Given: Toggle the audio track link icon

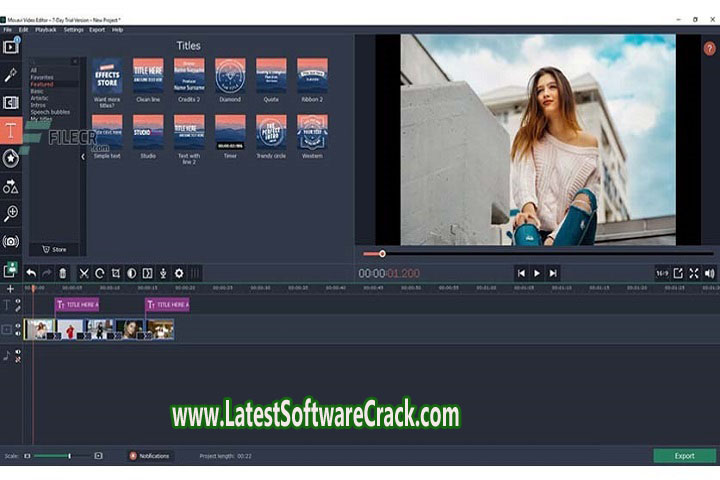Looking at the screenshot, I should [18, 360].
